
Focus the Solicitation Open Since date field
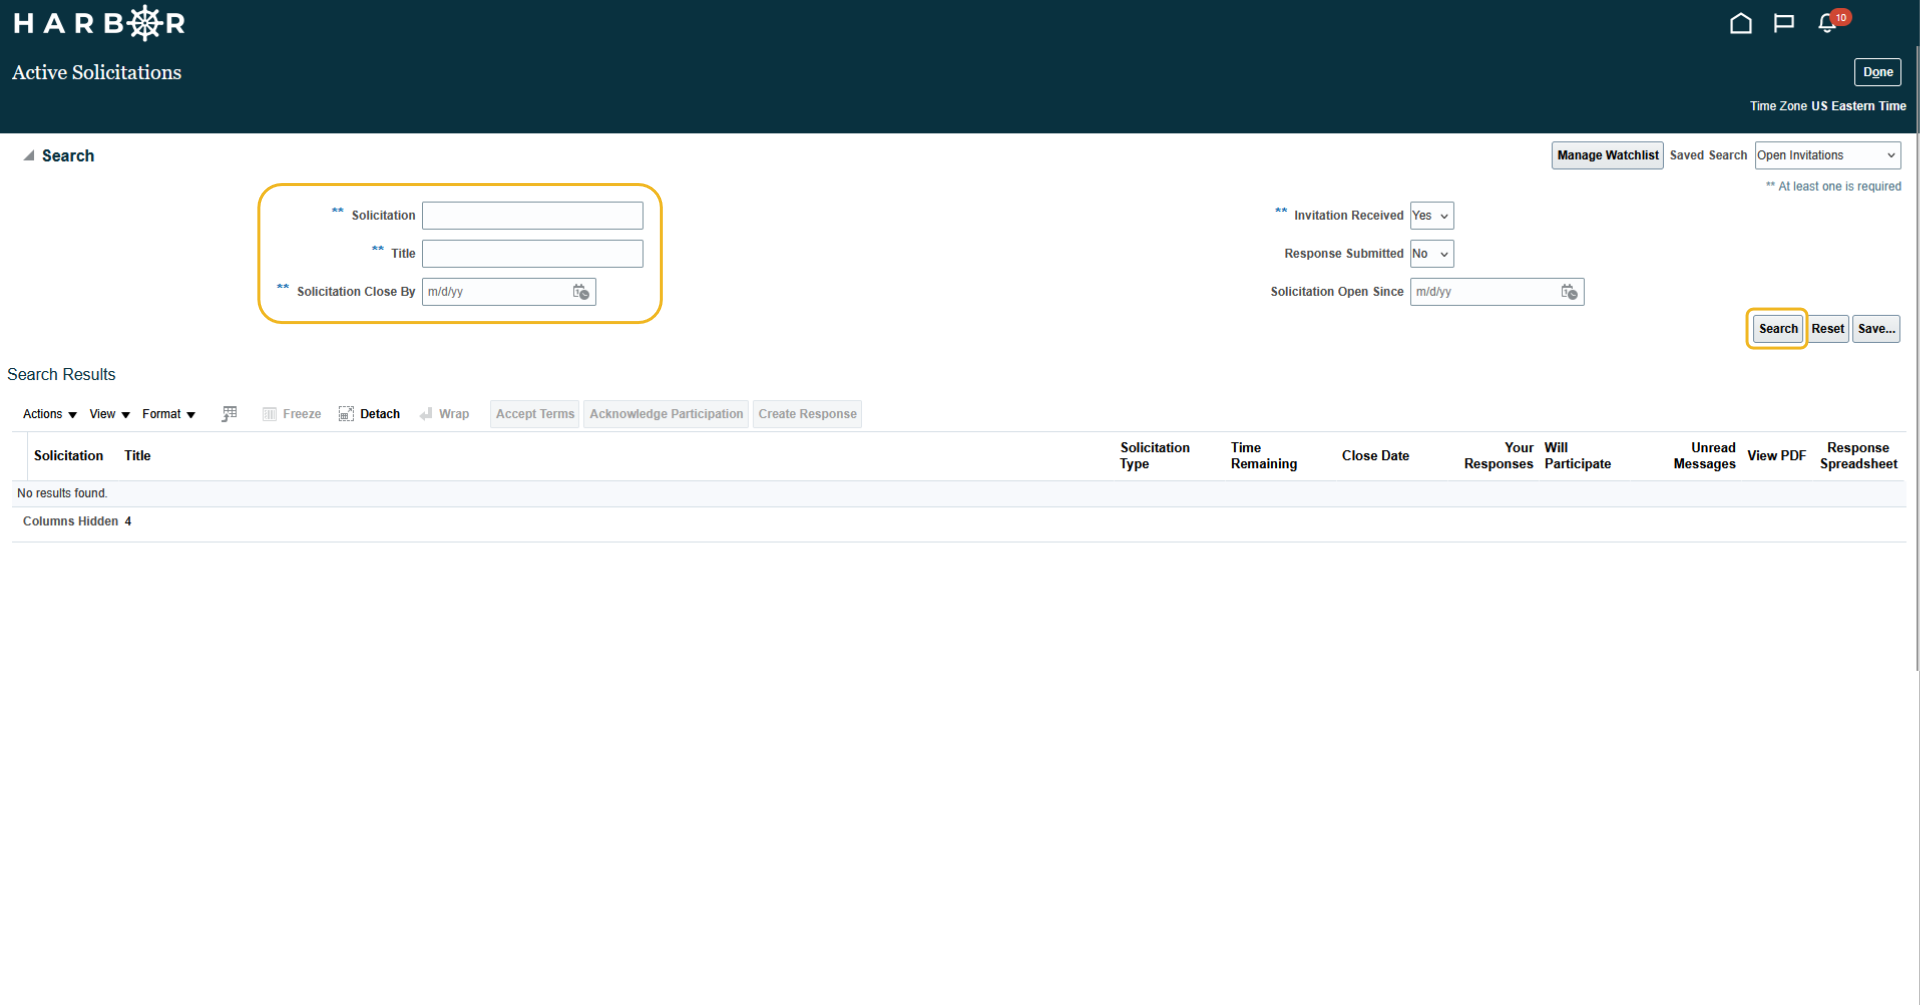pos(1484,292)
